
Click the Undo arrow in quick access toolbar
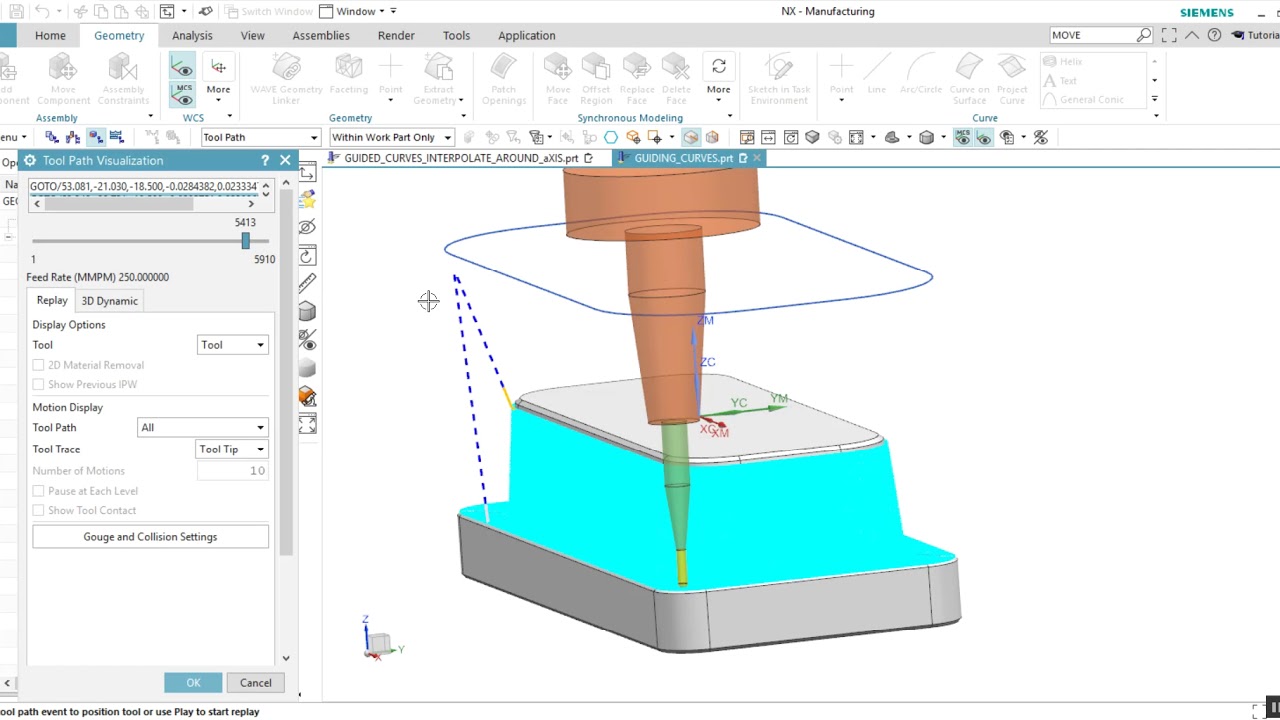point(42,11)
